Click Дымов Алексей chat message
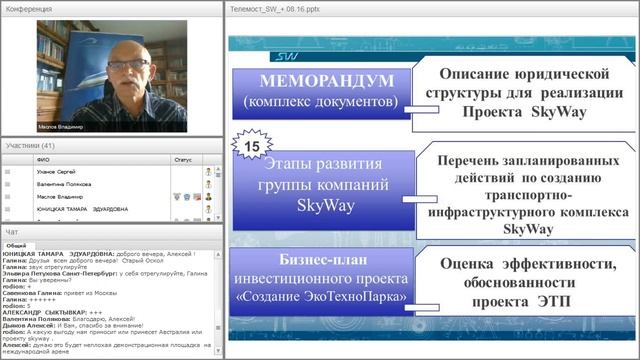The image size is (640, 360). 73,325
